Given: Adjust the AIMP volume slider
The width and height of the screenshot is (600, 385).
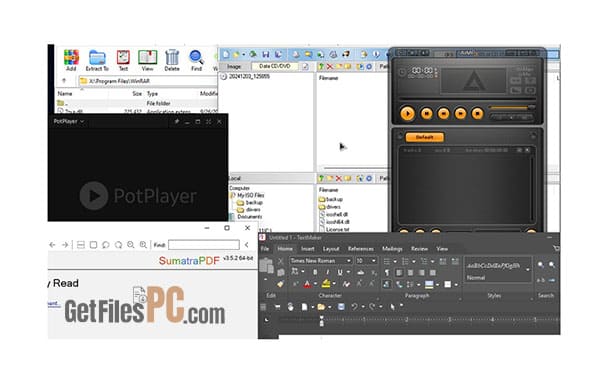Looking at the screenshot, I should coord(512,108).
